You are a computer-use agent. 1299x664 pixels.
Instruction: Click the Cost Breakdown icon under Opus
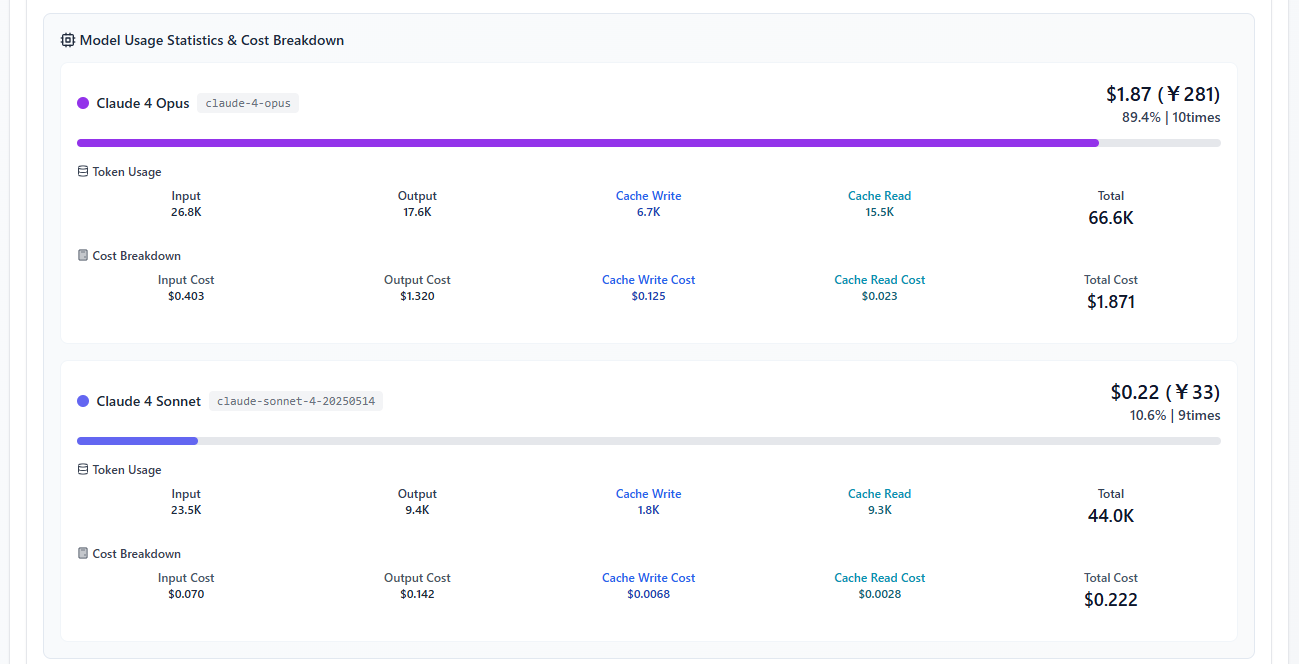click(x=83, y=255)
